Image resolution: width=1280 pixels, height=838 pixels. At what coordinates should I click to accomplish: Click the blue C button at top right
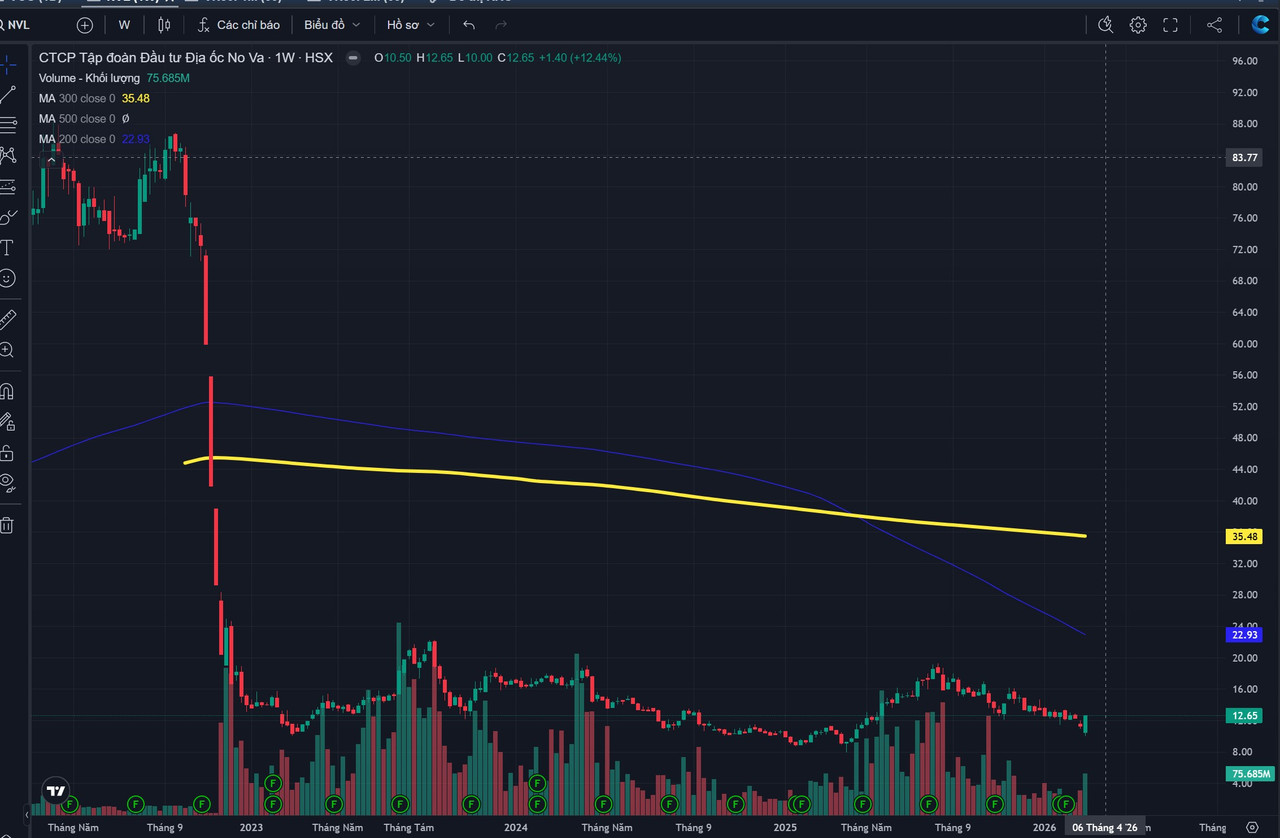coord(1260,25)
